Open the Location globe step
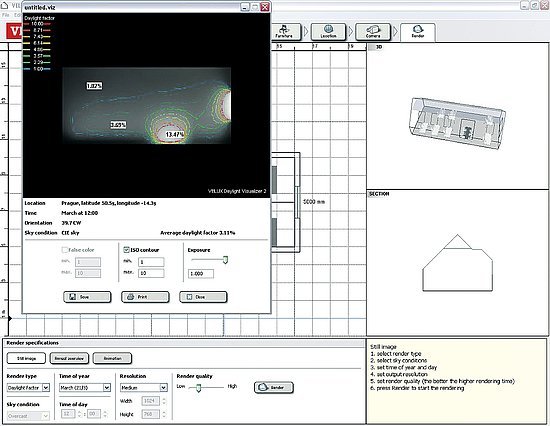 coord(328,32)
